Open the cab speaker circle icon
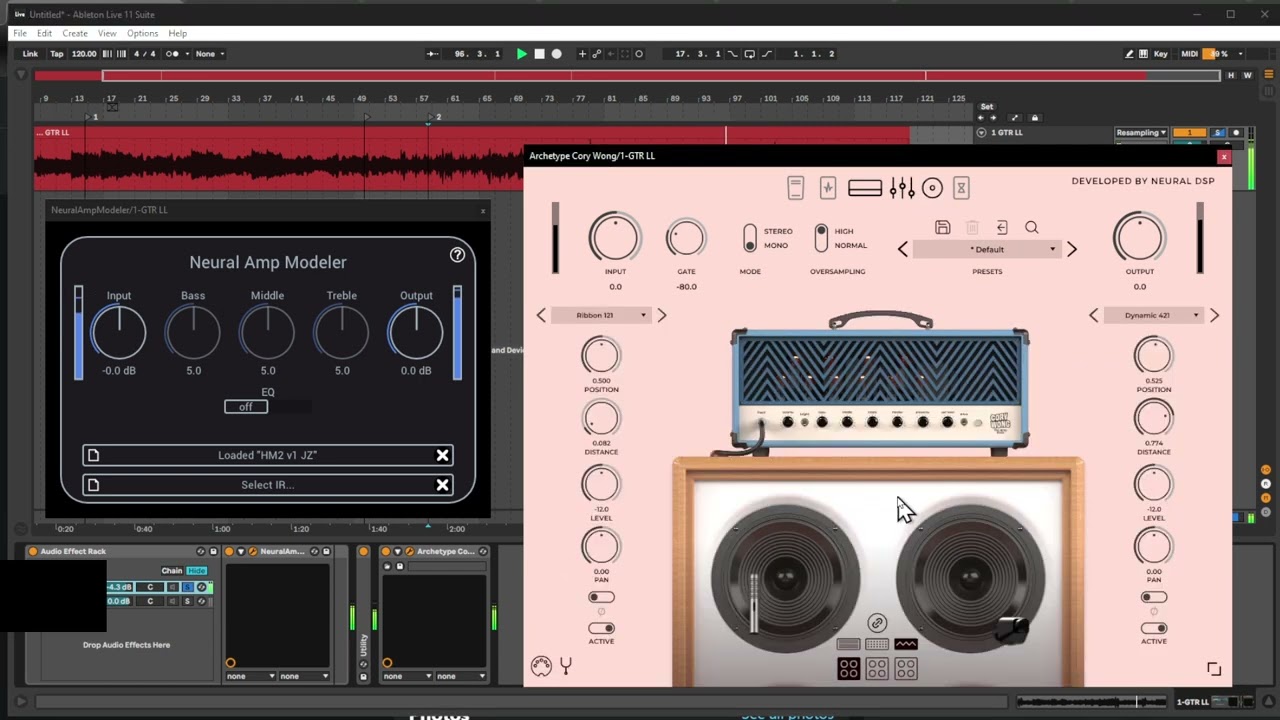 [932, 188]
